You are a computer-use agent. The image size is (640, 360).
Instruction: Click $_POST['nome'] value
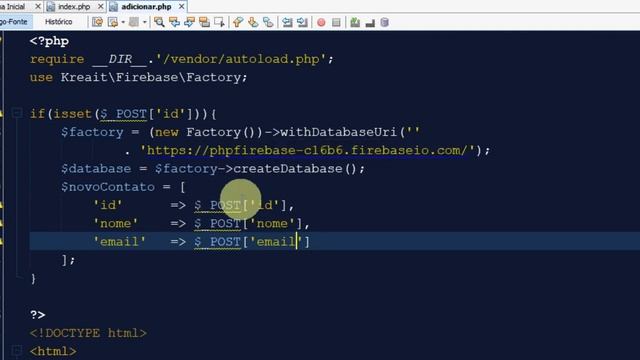click(x=248, y=223)
